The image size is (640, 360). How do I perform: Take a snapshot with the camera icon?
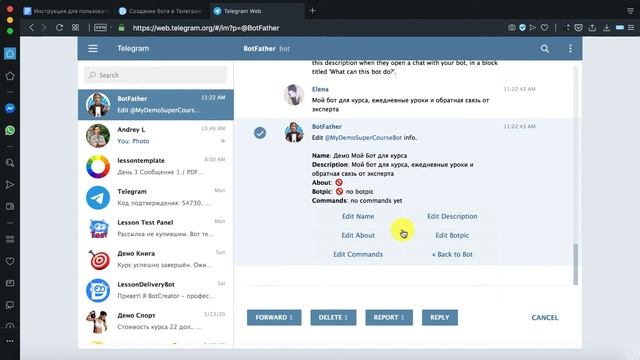point(511,28)
